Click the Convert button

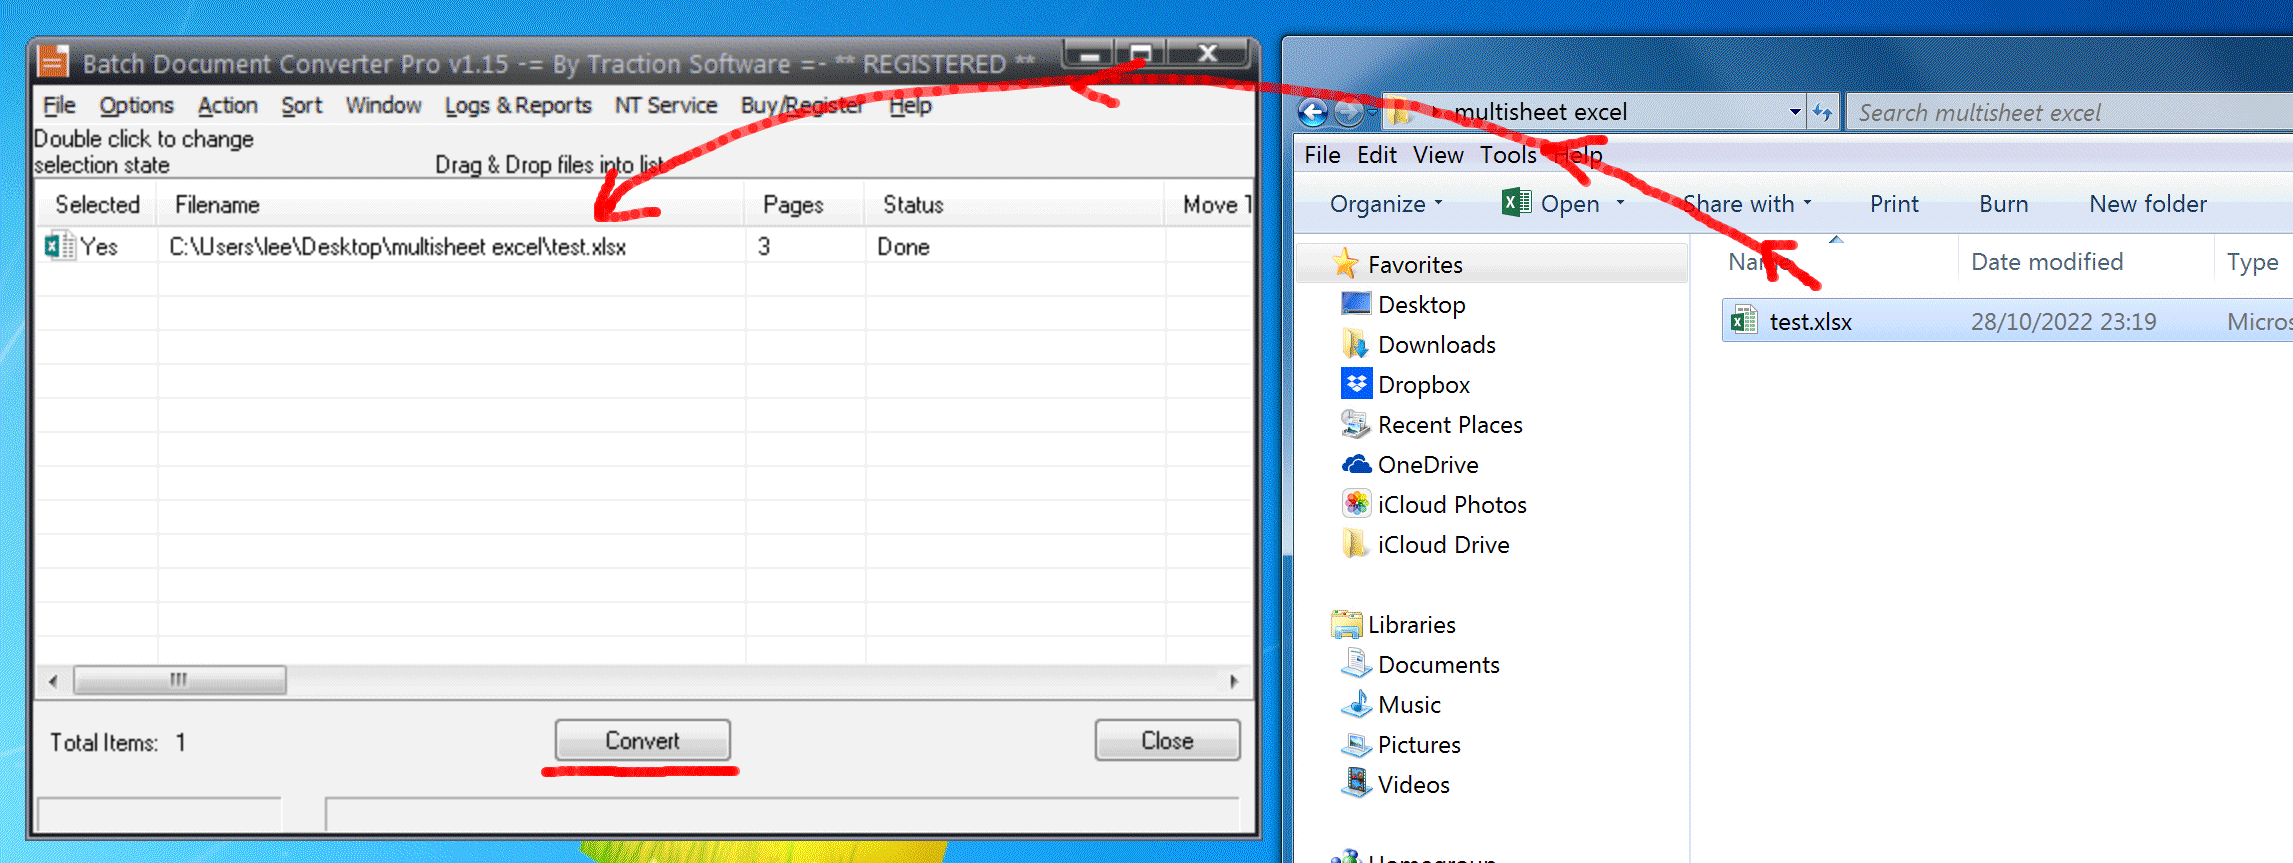(x=642, y=740)
